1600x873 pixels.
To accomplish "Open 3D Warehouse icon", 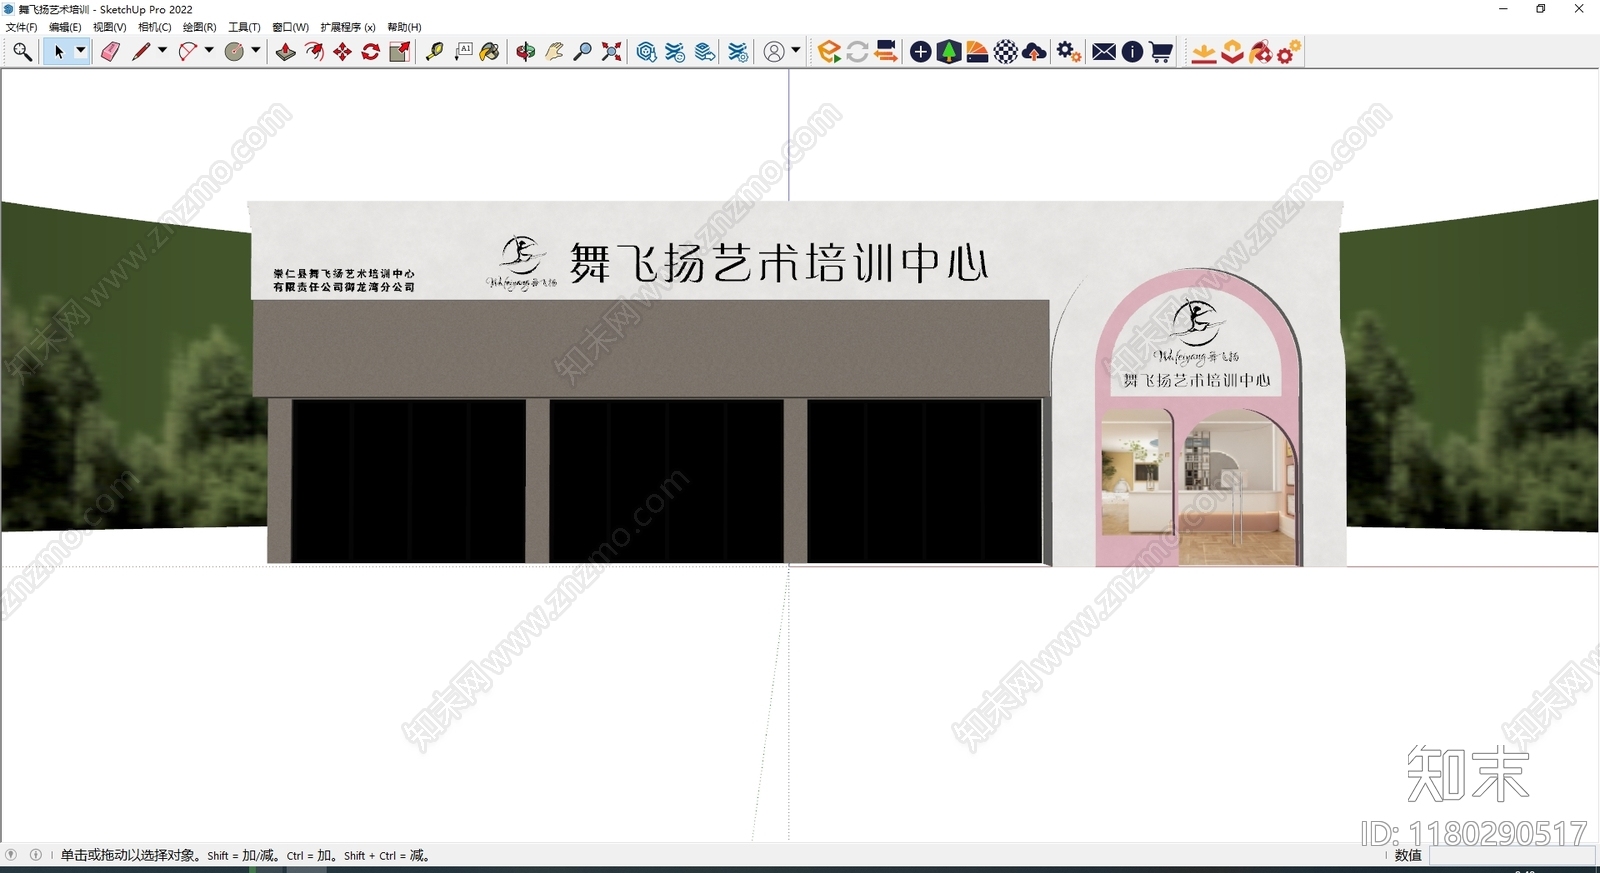I will tap(647, 52).
